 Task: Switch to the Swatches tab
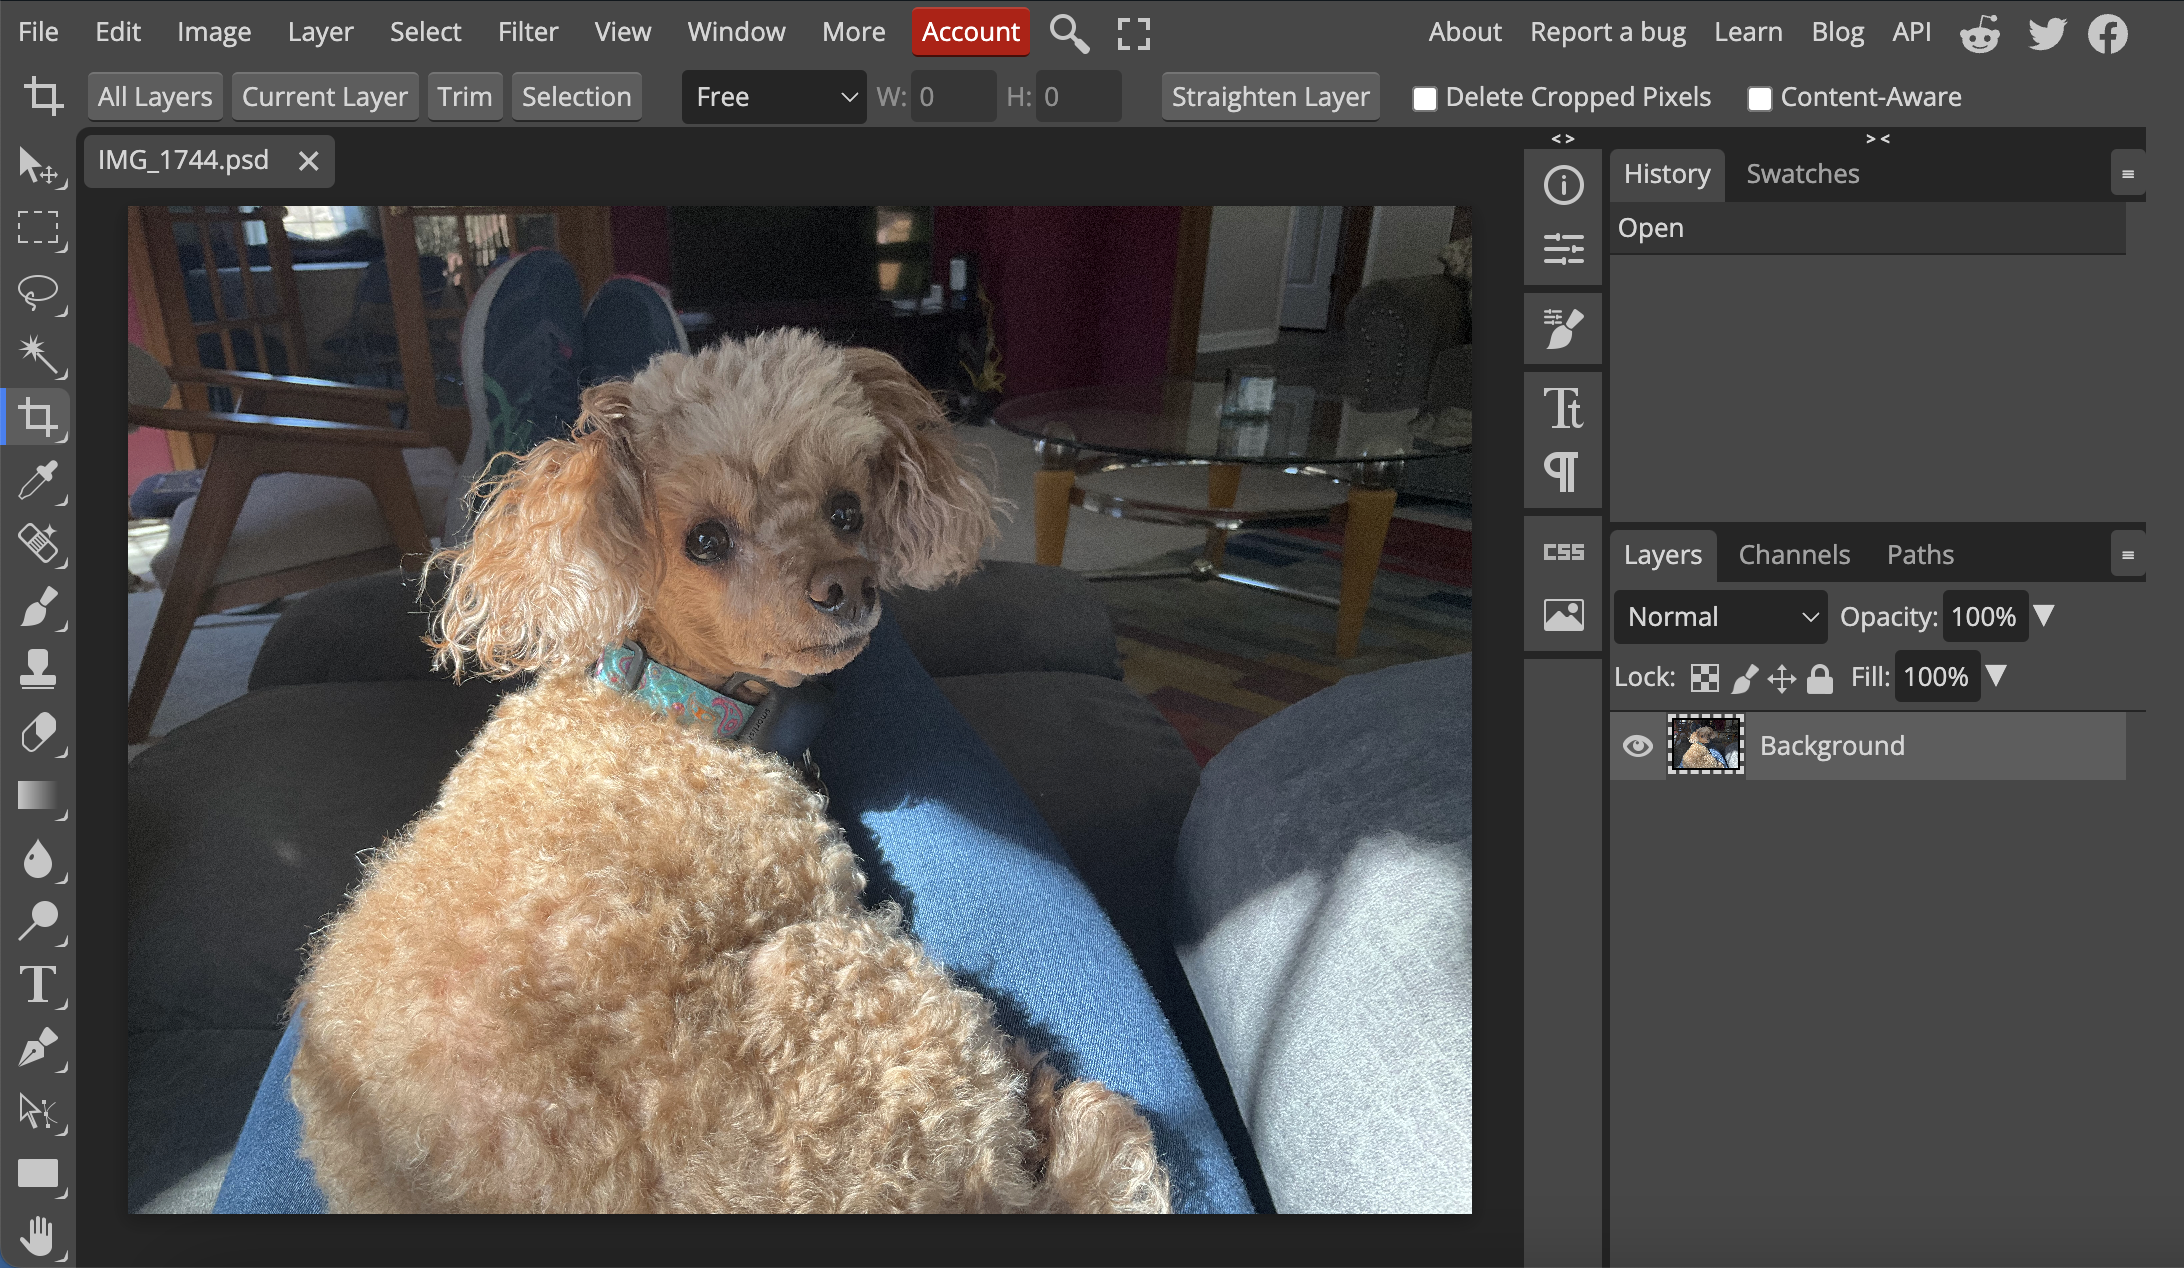point(1801,172)
